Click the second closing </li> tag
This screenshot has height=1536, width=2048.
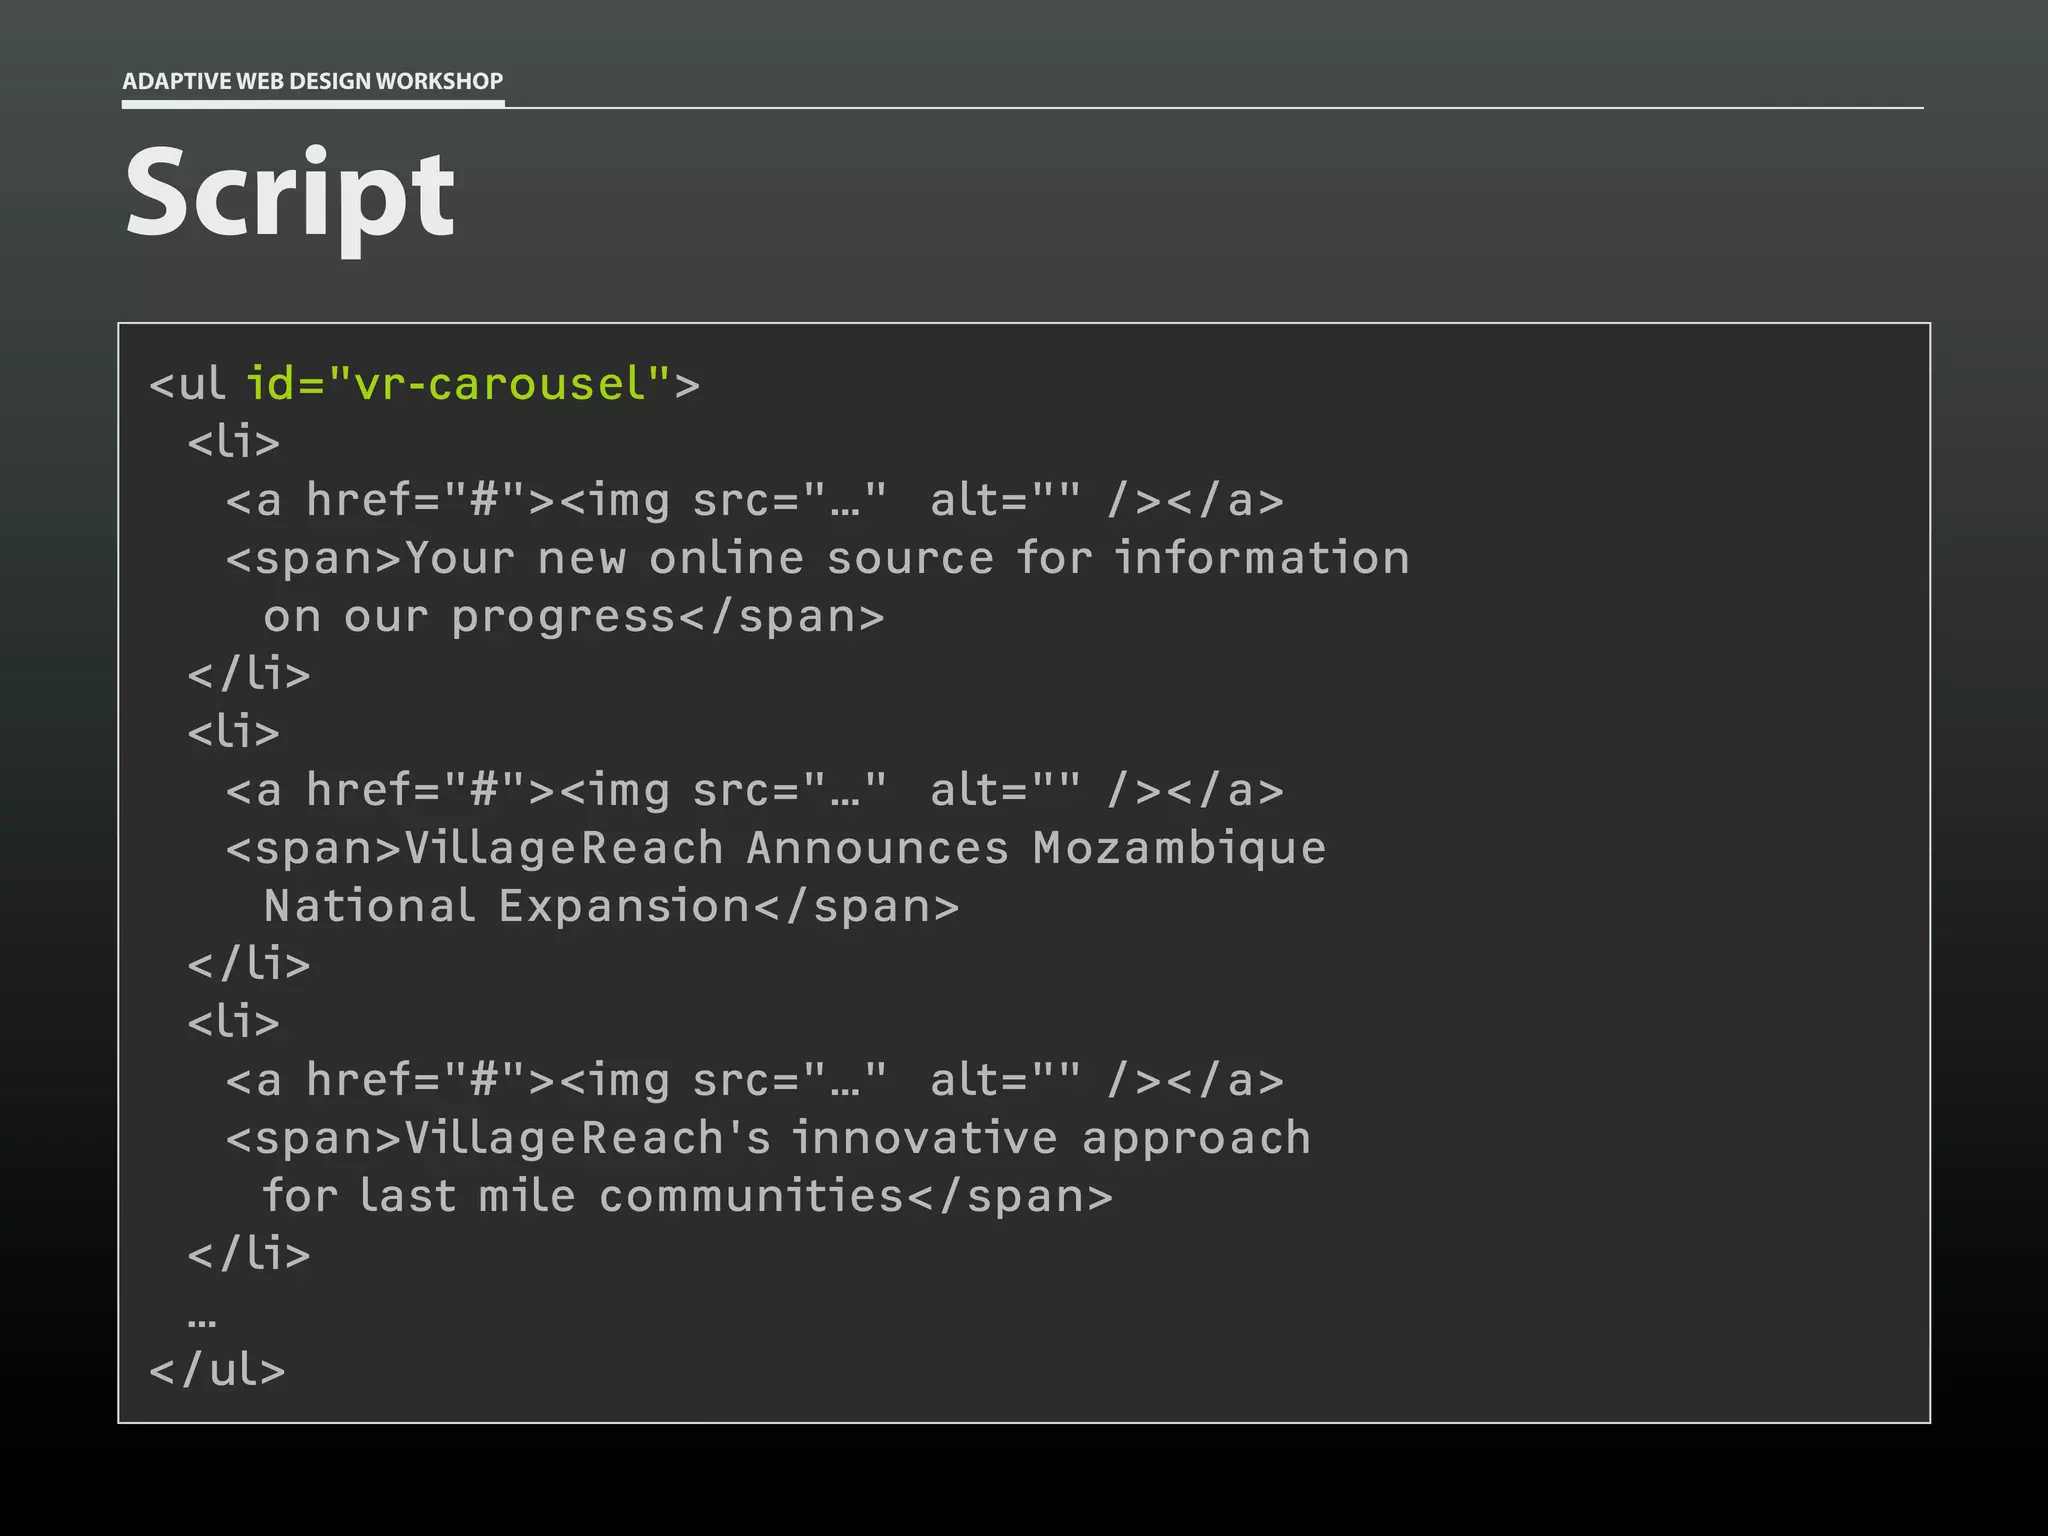point(248,964)
